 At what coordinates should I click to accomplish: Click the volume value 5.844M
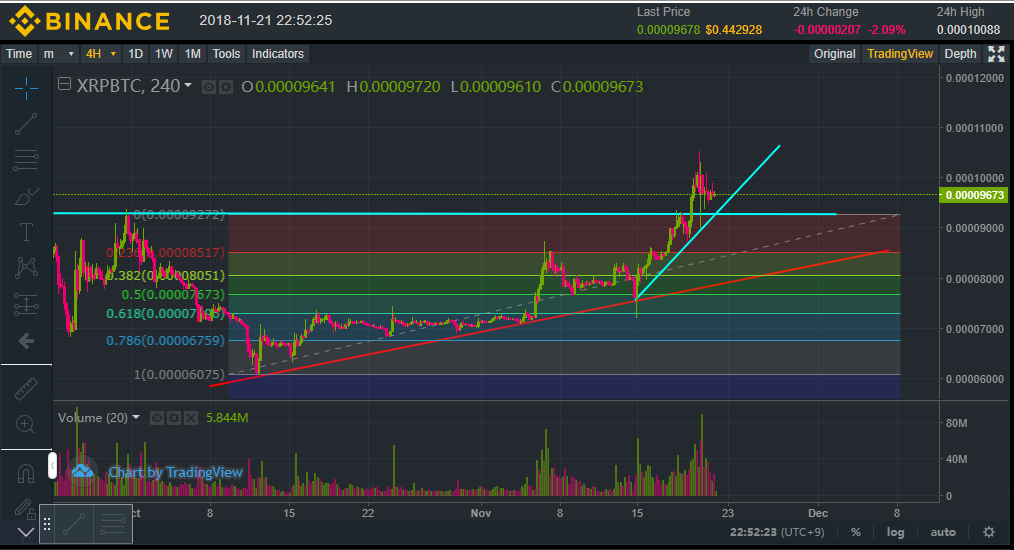(x=227, y=418)
